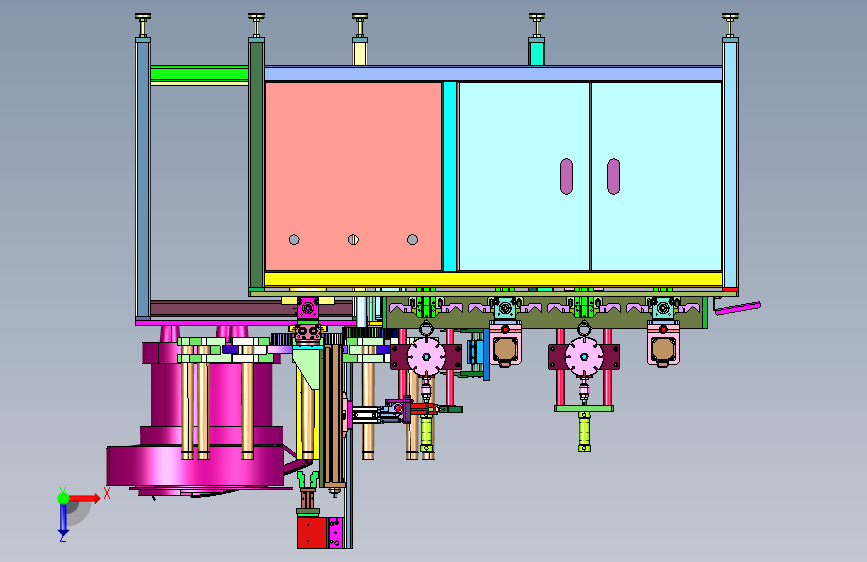Select the large magenta feeder bowl base
Image resolution: width=867 pixels, height=562 pixels.
tap(196, 465)
